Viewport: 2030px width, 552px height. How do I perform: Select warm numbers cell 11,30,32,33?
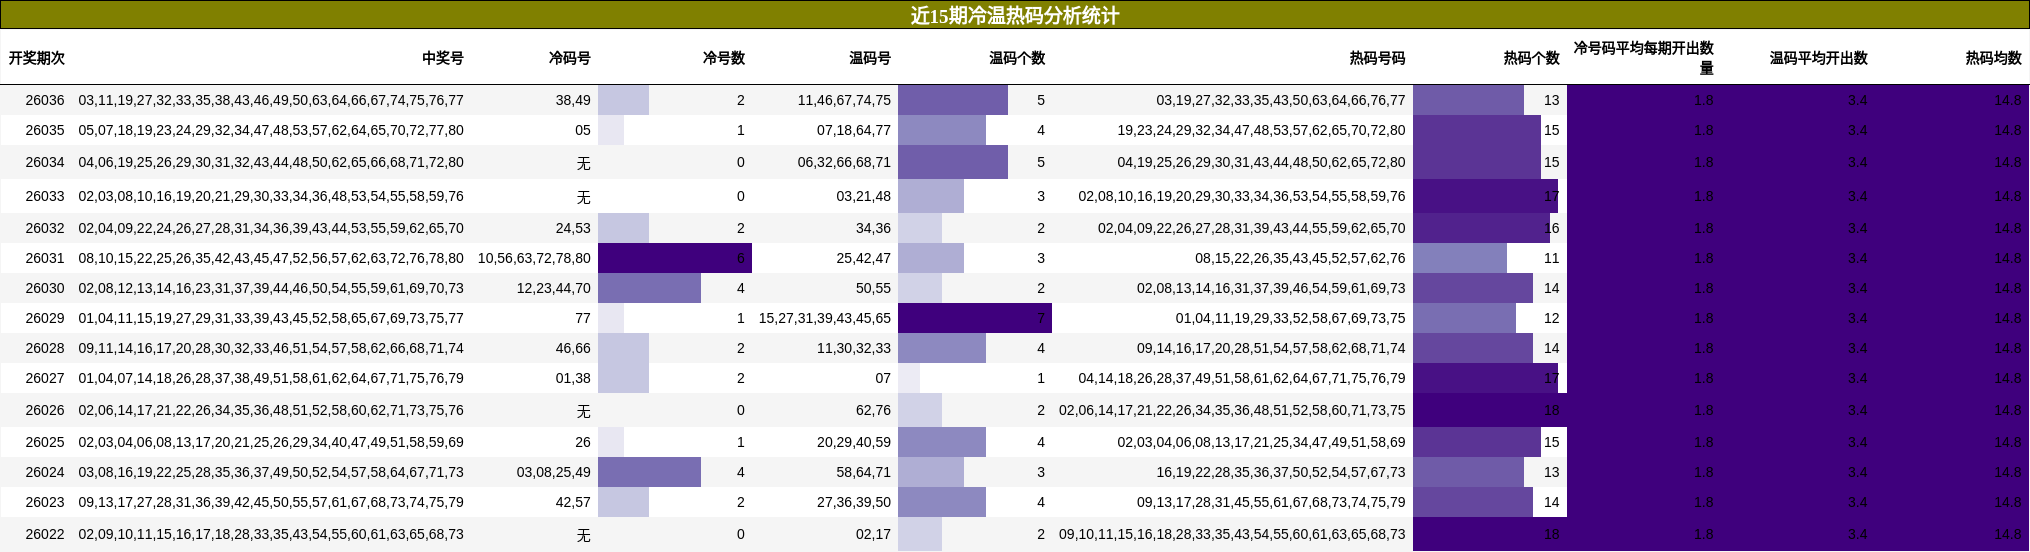coord(854,348)
